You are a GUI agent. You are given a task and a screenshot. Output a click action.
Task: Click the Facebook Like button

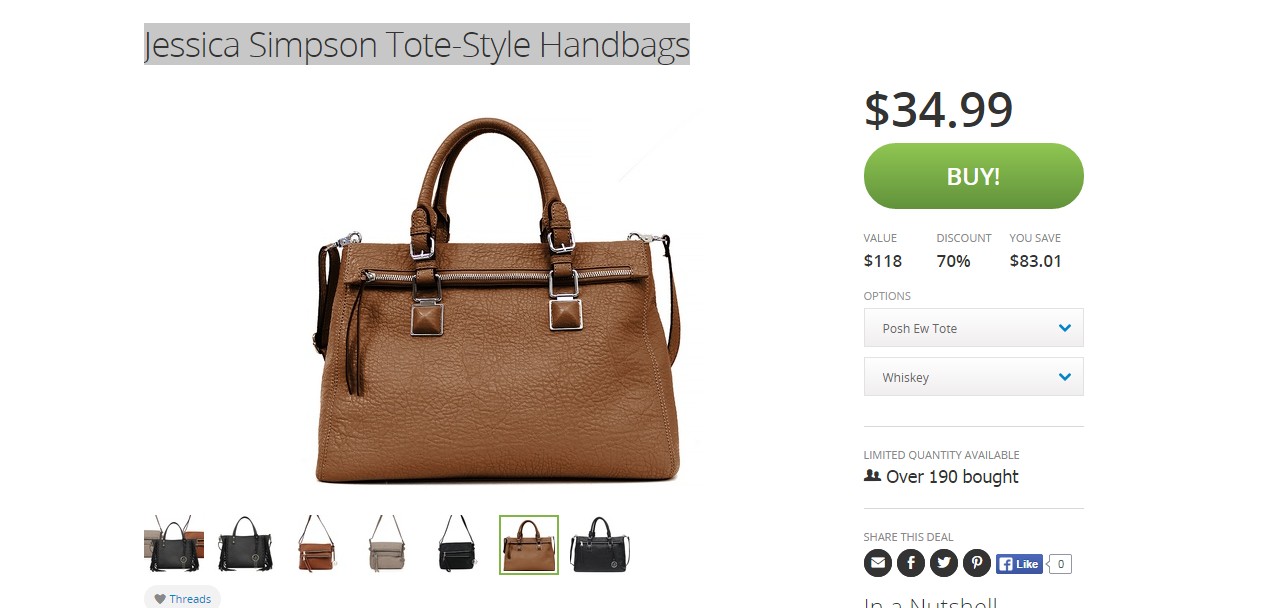(x=1019, y=564)
